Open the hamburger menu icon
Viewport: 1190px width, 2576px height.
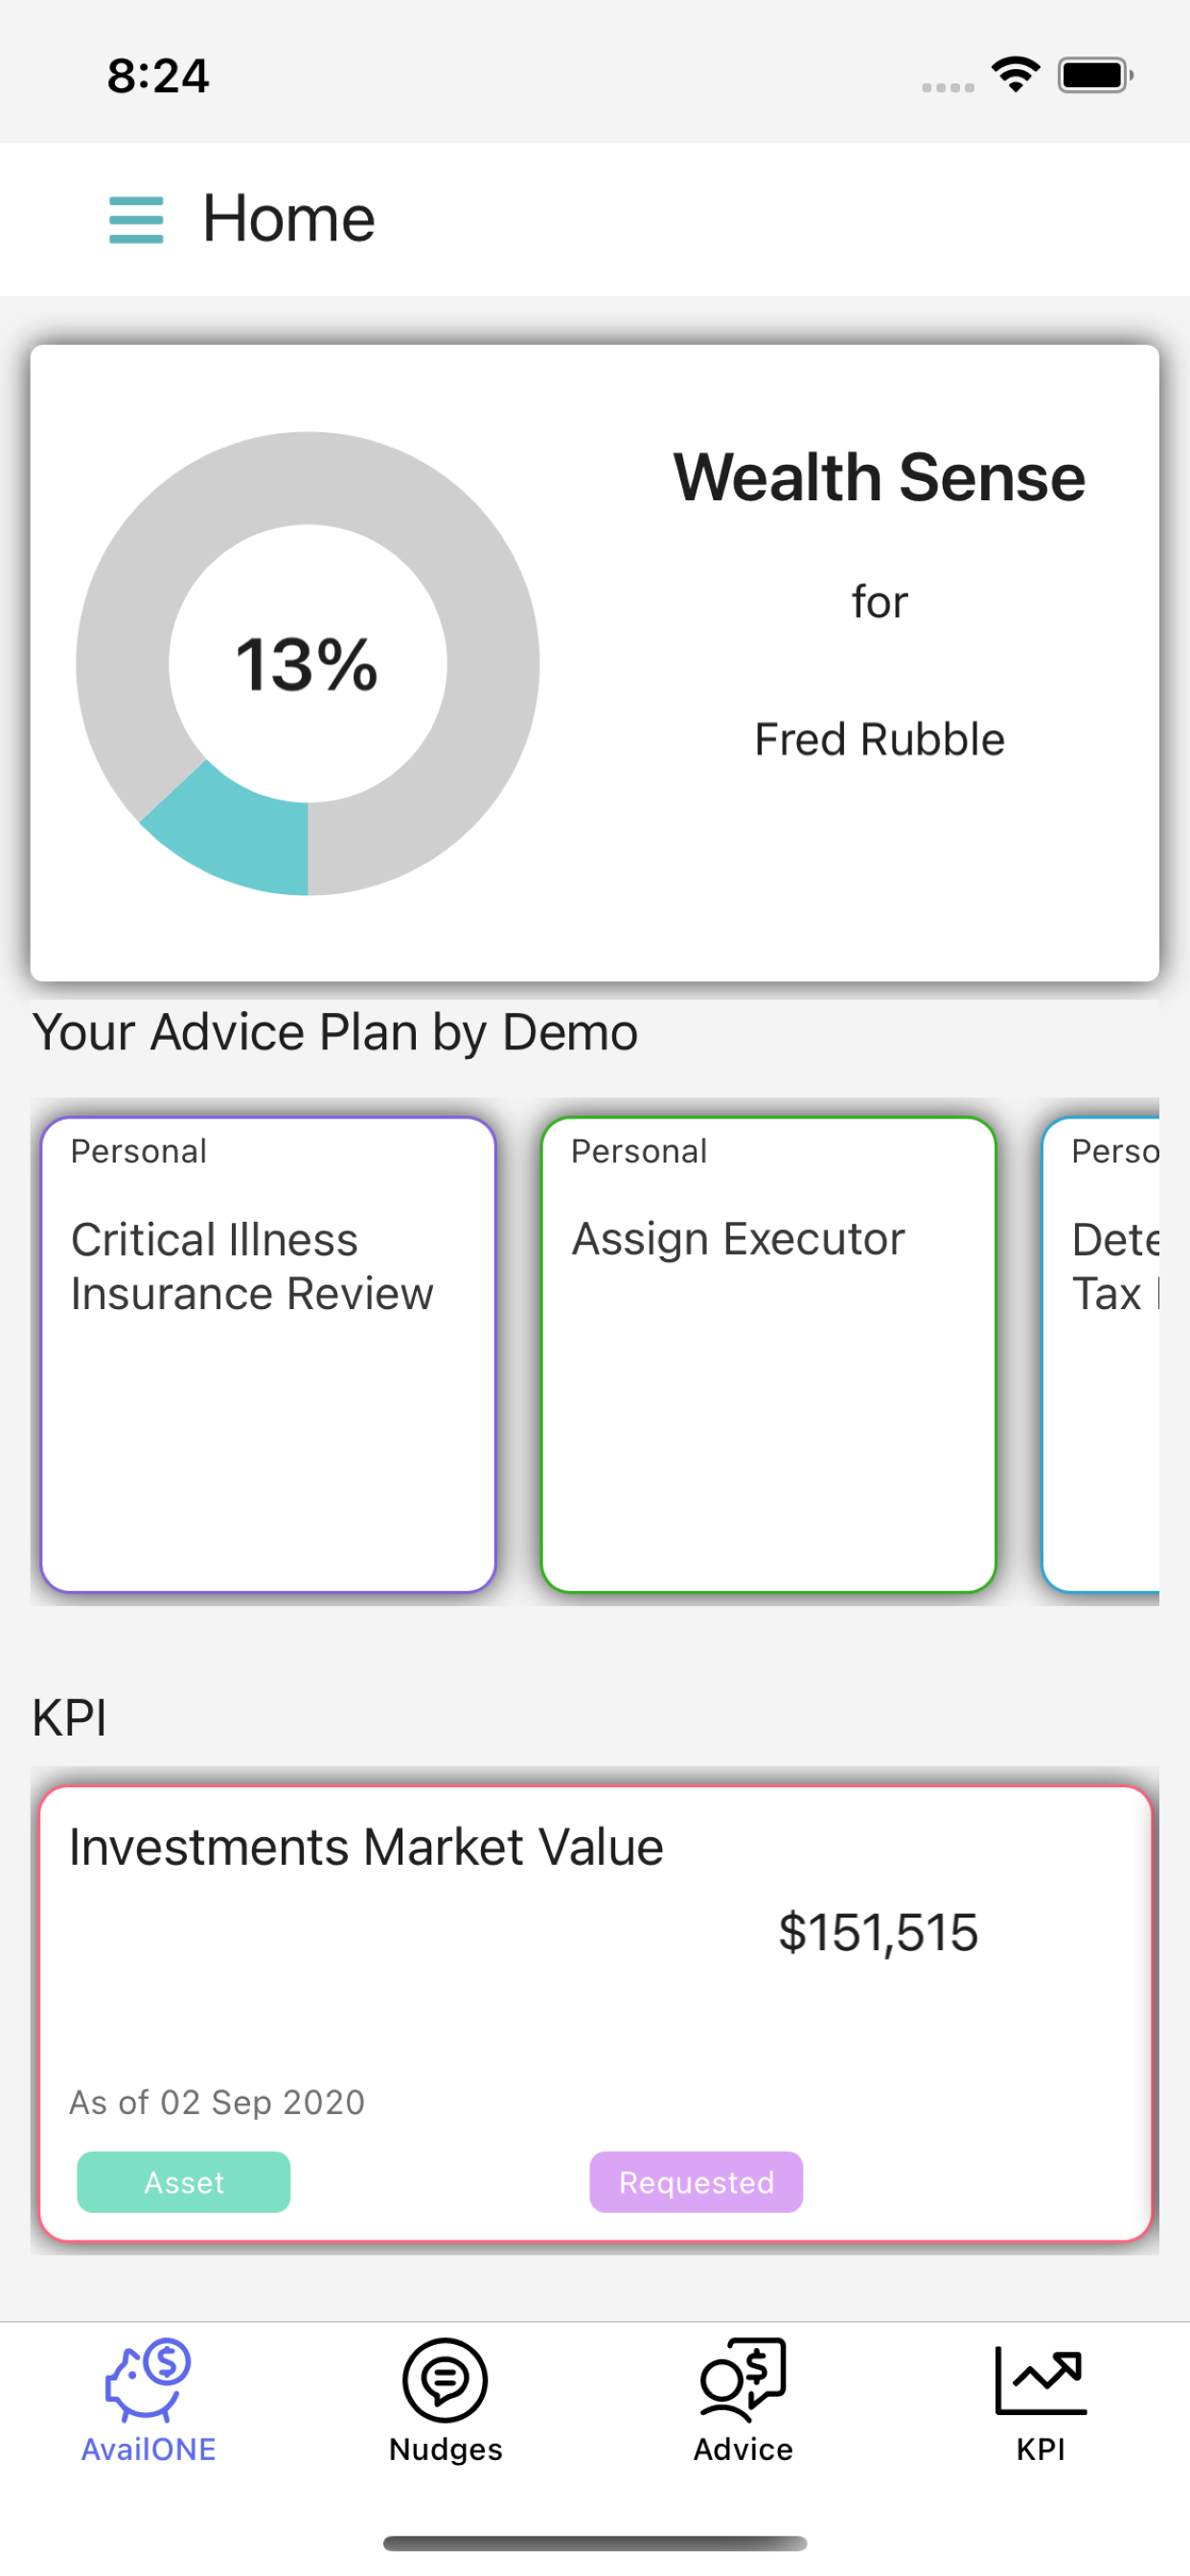click(x=136, y=219)
